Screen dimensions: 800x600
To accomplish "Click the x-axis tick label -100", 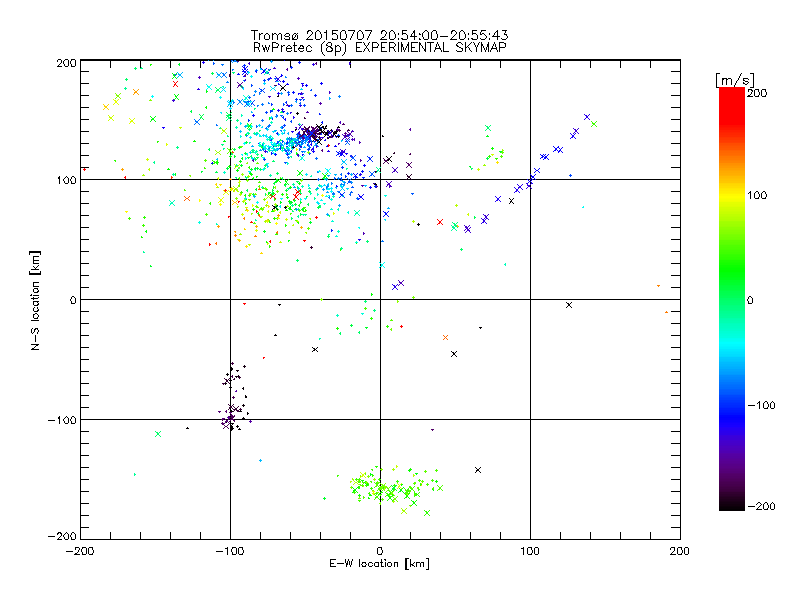I will click(x=230, y=551).
